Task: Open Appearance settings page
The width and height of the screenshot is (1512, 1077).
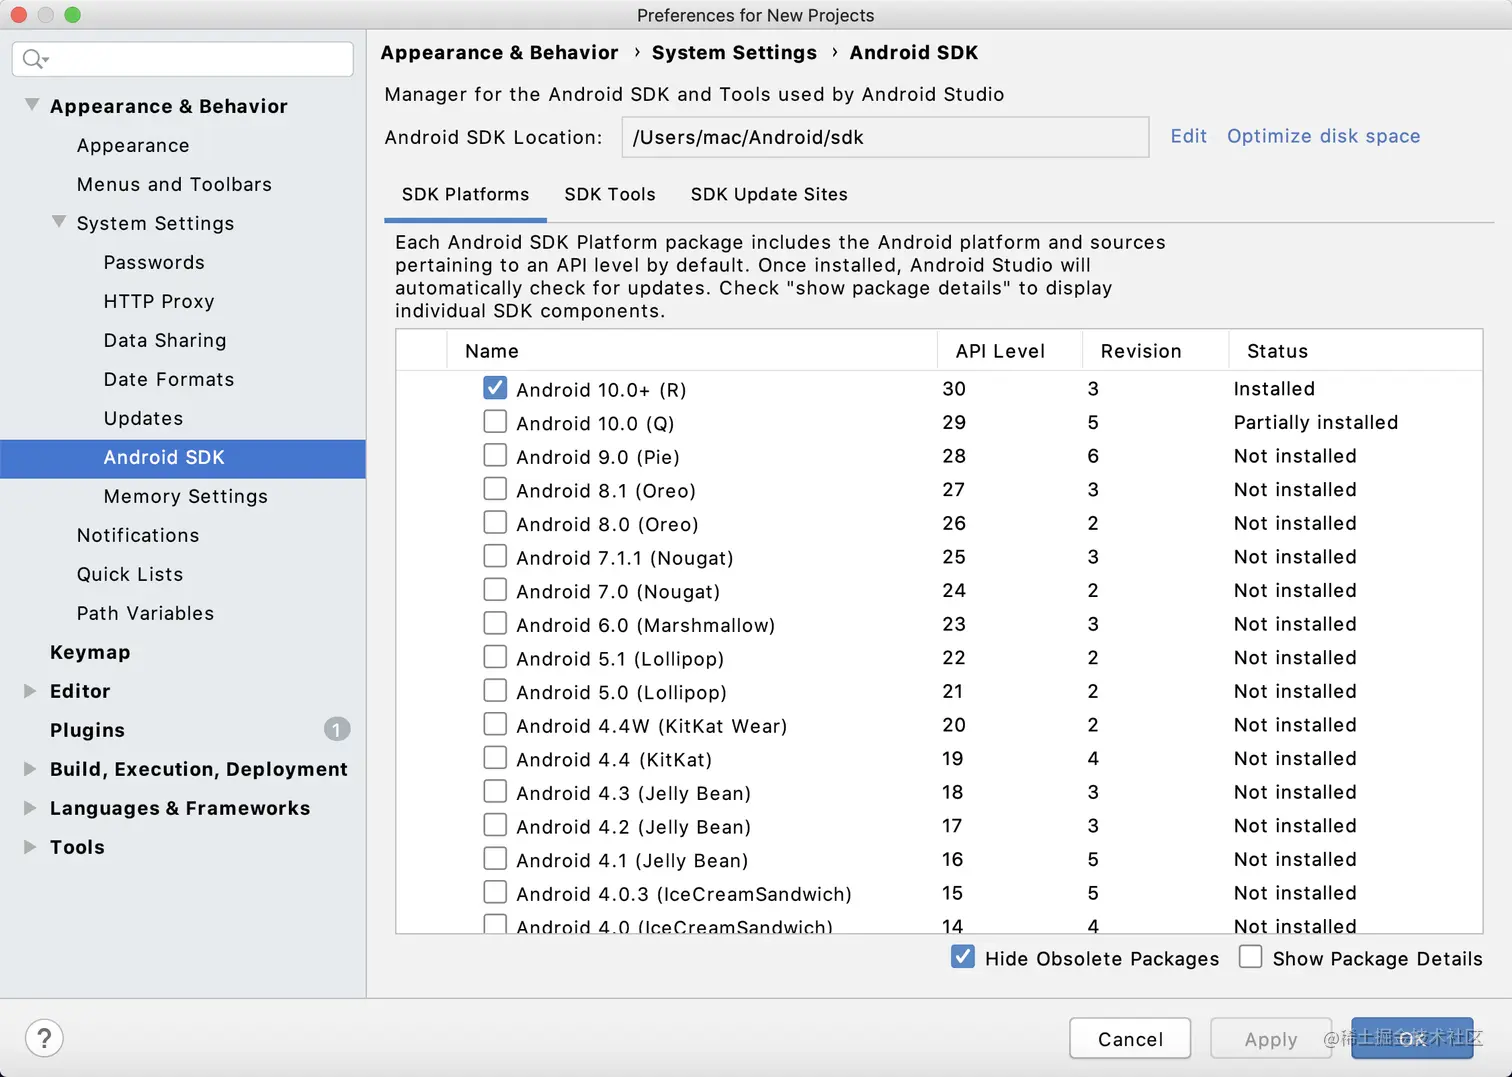Action: click(133, 145)
